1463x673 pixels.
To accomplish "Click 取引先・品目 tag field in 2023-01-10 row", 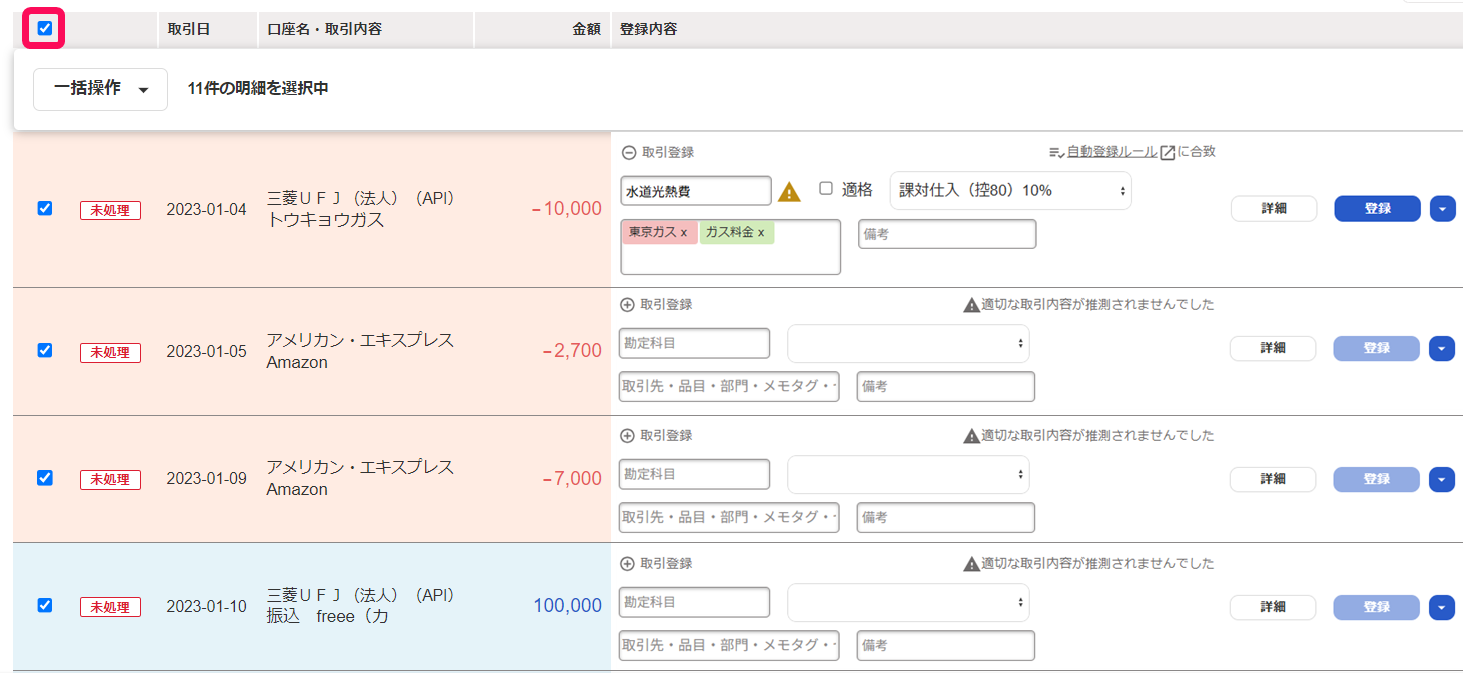I will click(729, 645).
